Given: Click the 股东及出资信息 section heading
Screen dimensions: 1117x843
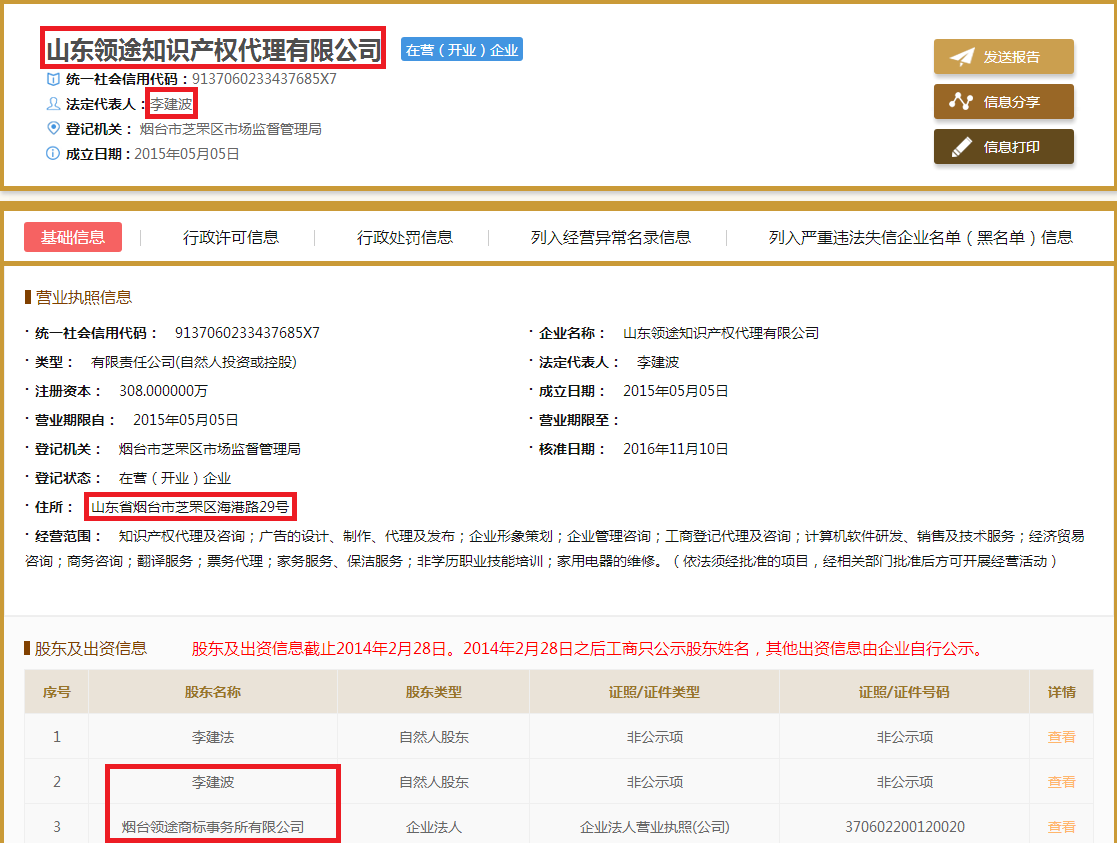Looking at the screenshot, I should (x=91, y=648).
